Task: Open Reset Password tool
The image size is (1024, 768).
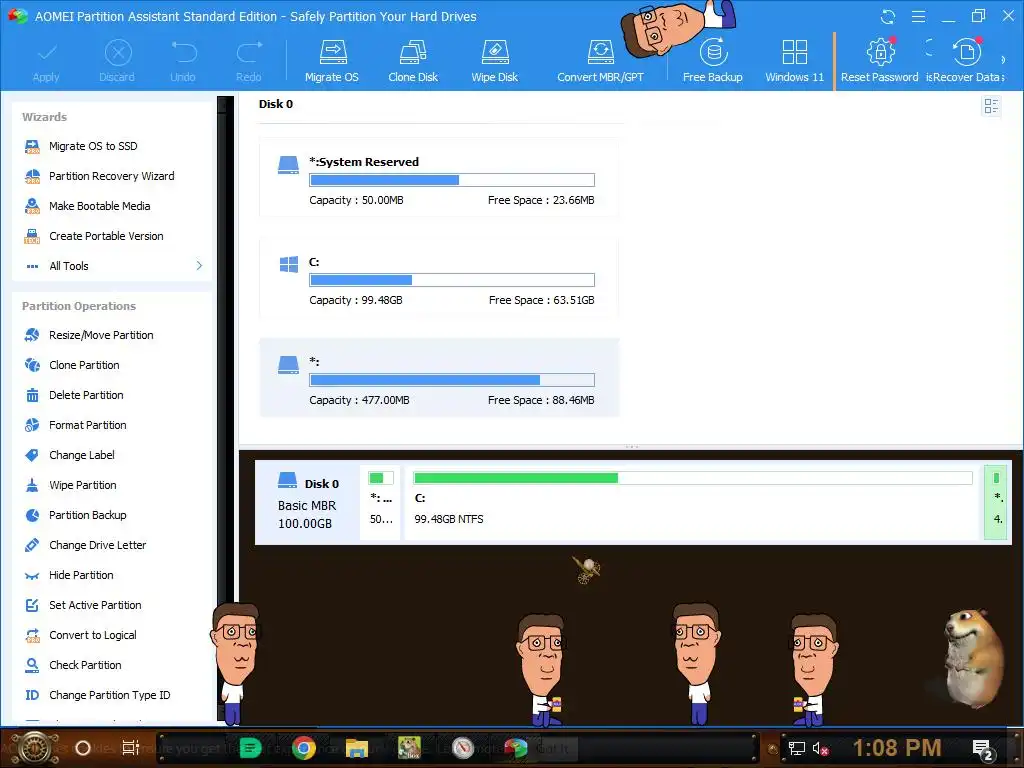Action: tap(879, 61)
